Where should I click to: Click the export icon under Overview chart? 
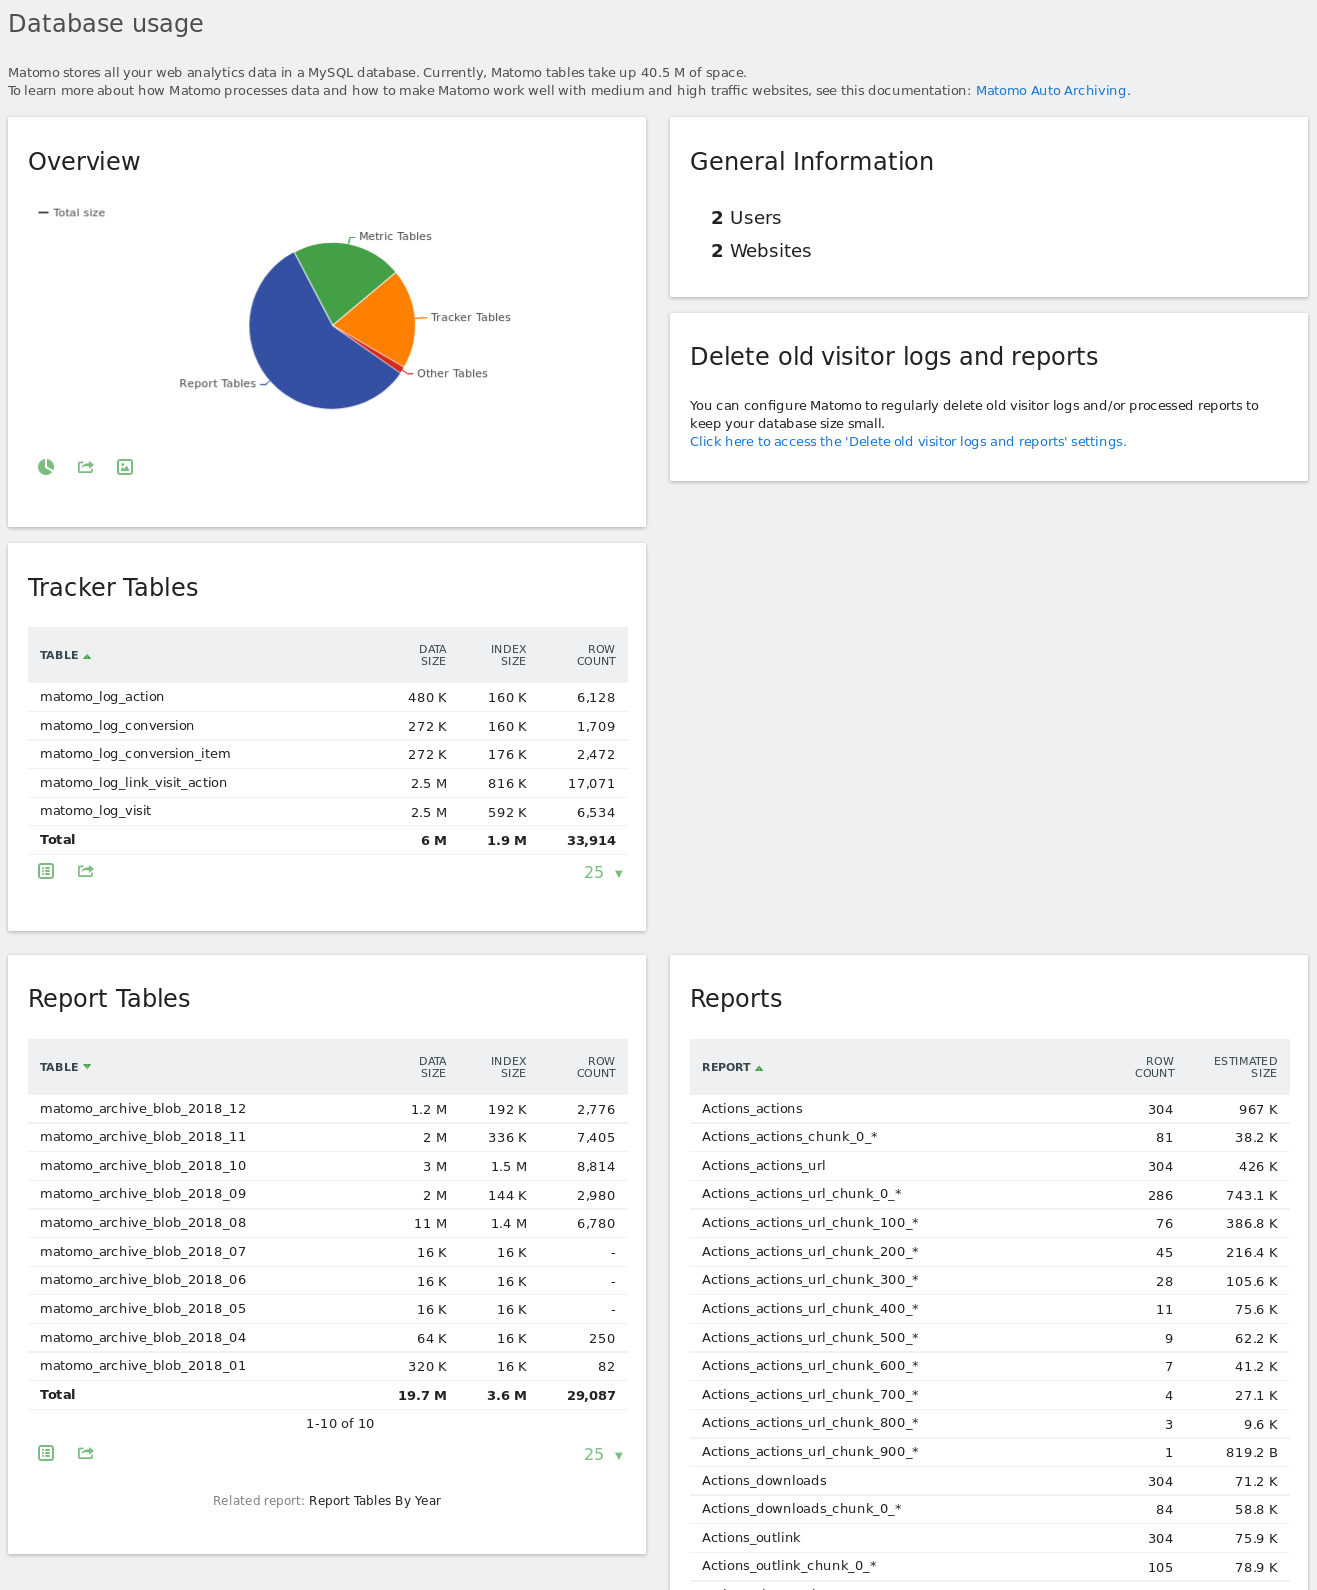[x=86, y=467]
